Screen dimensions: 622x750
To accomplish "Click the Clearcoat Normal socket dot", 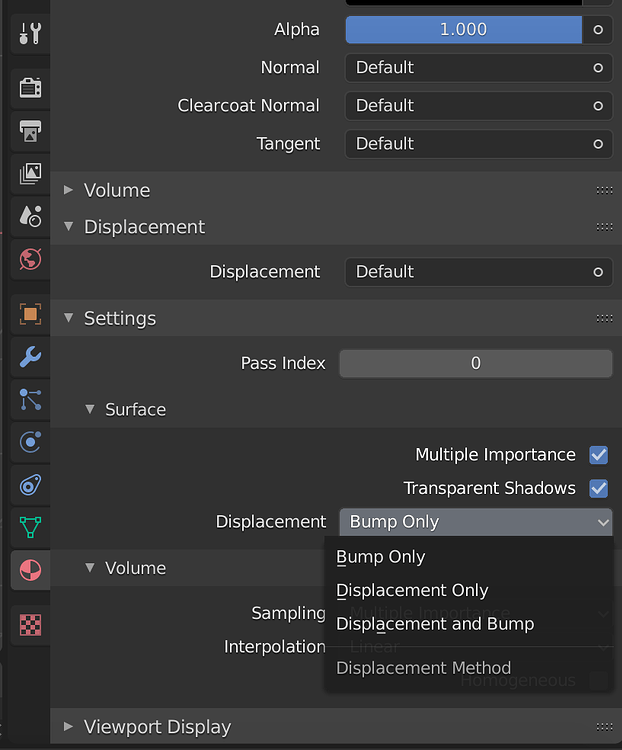I will click(598, 106).
